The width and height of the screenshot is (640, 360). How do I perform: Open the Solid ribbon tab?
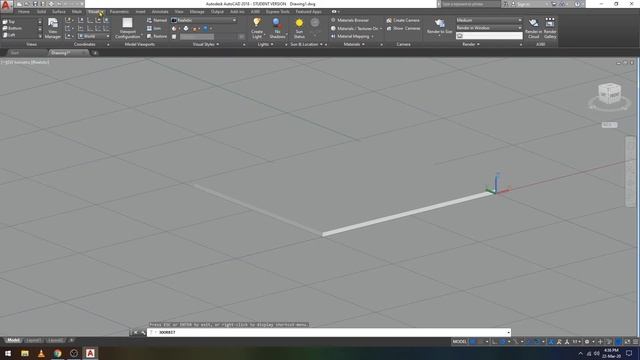click(x=41, y=12)
